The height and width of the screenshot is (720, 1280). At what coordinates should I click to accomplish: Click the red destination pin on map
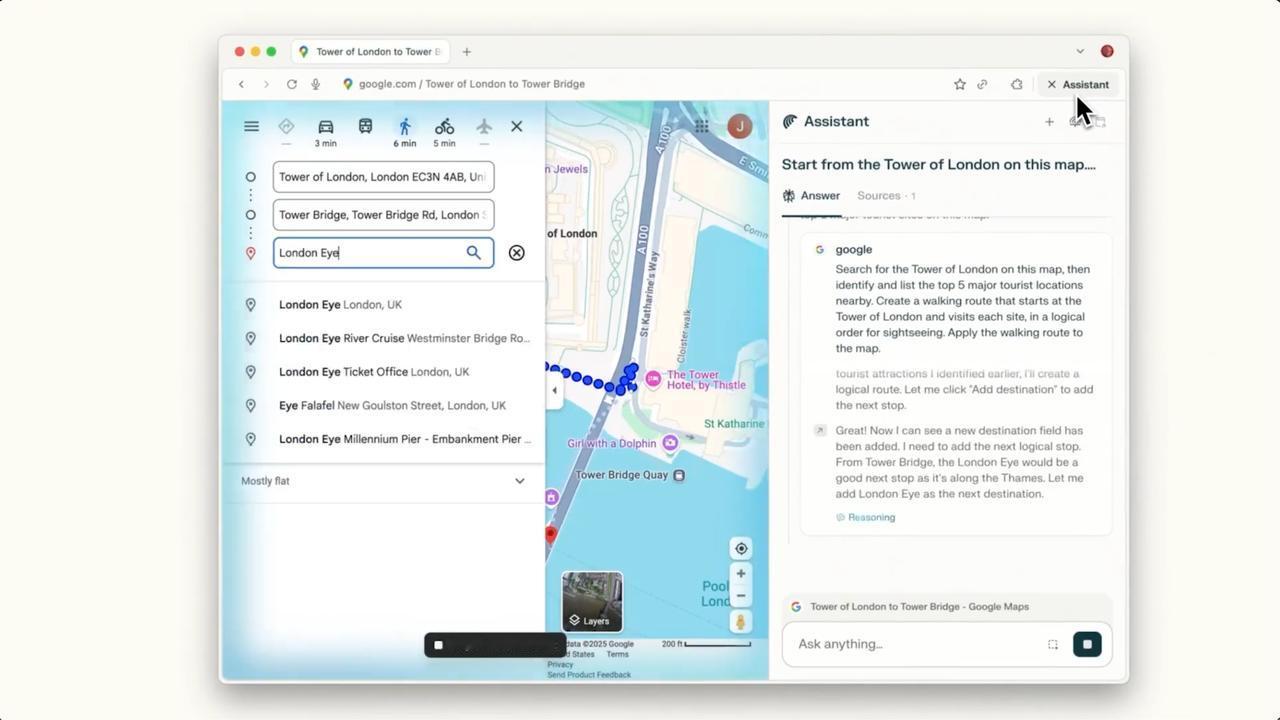(550, 536)
